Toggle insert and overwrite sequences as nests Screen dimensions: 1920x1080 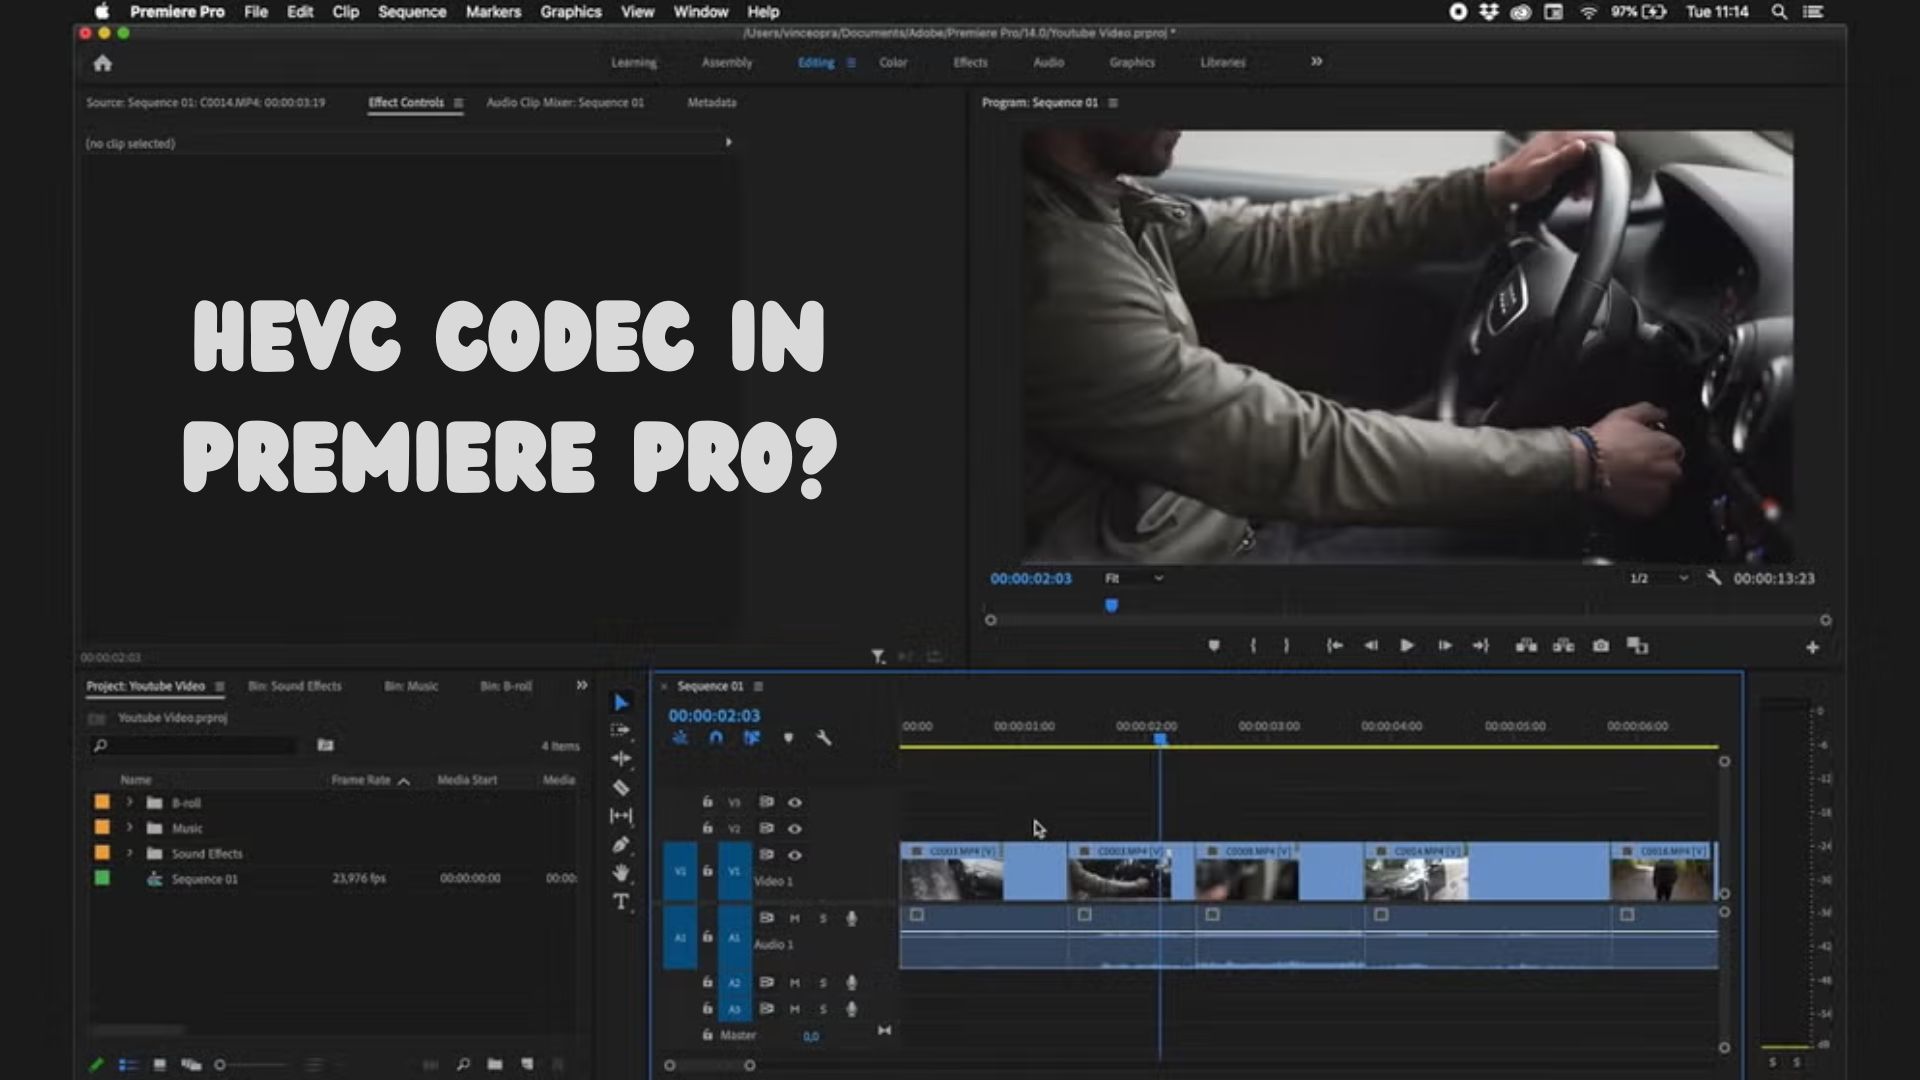[x=680, y=738]
